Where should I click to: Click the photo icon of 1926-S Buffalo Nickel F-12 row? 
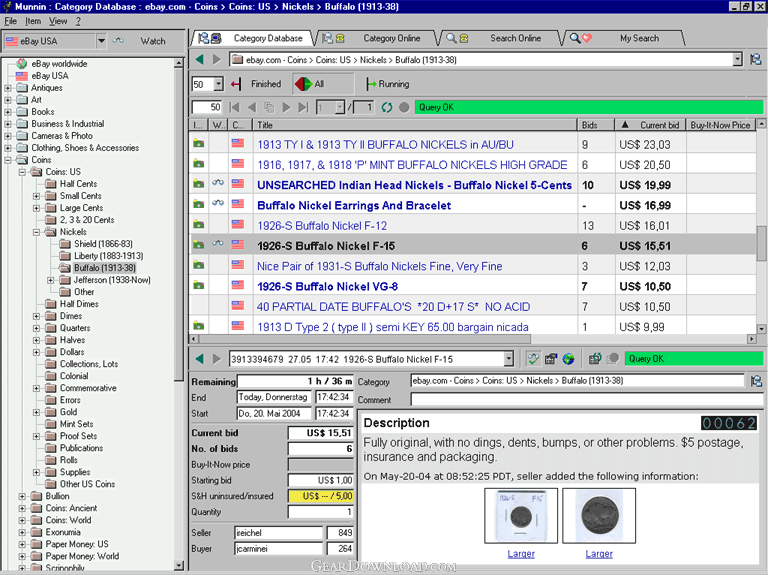(x=198, y=225)
